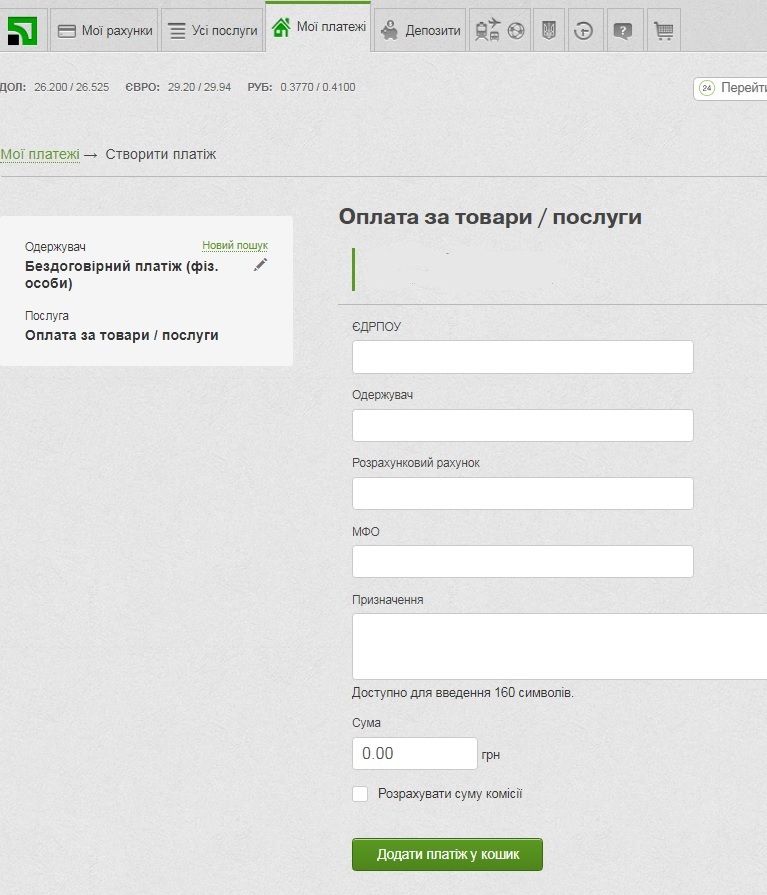Click the Перейти button with 24 badge
This screenshot has width=767, height=895.
[730, 88]
